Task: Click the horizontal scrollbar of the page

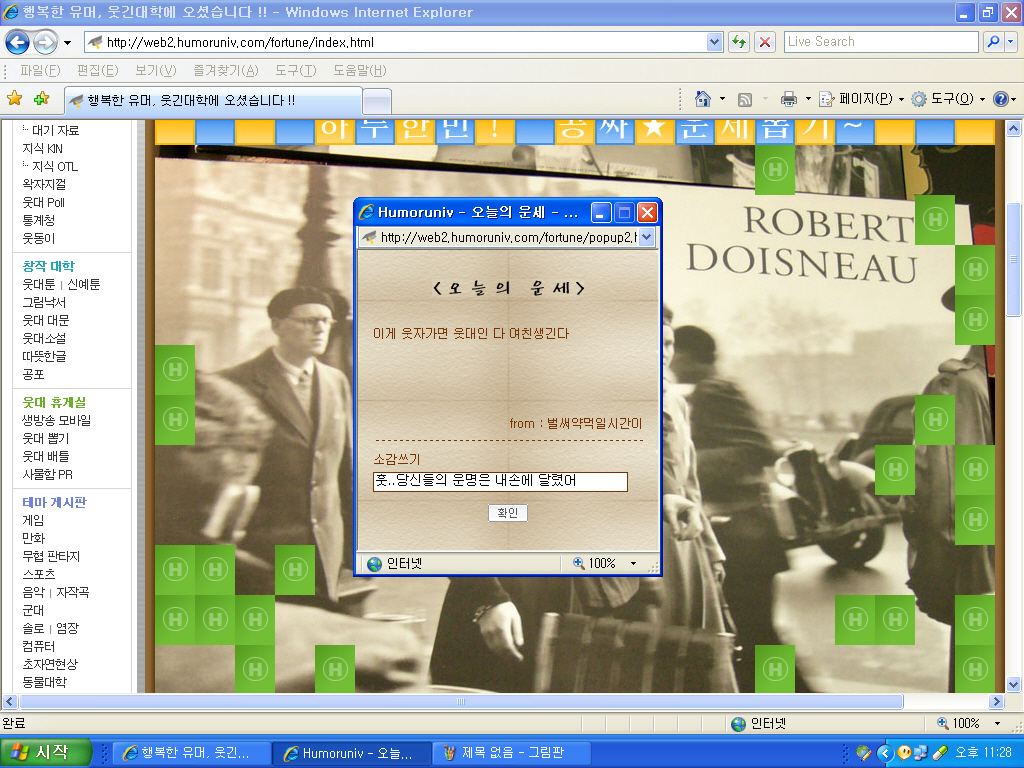Action: tap(461, 701)
